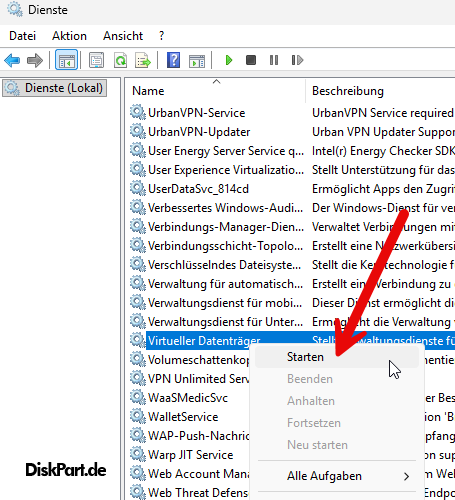
Task: Click gear icon of Verwaltungsdienst für mobi
Action: click(138, 302)
